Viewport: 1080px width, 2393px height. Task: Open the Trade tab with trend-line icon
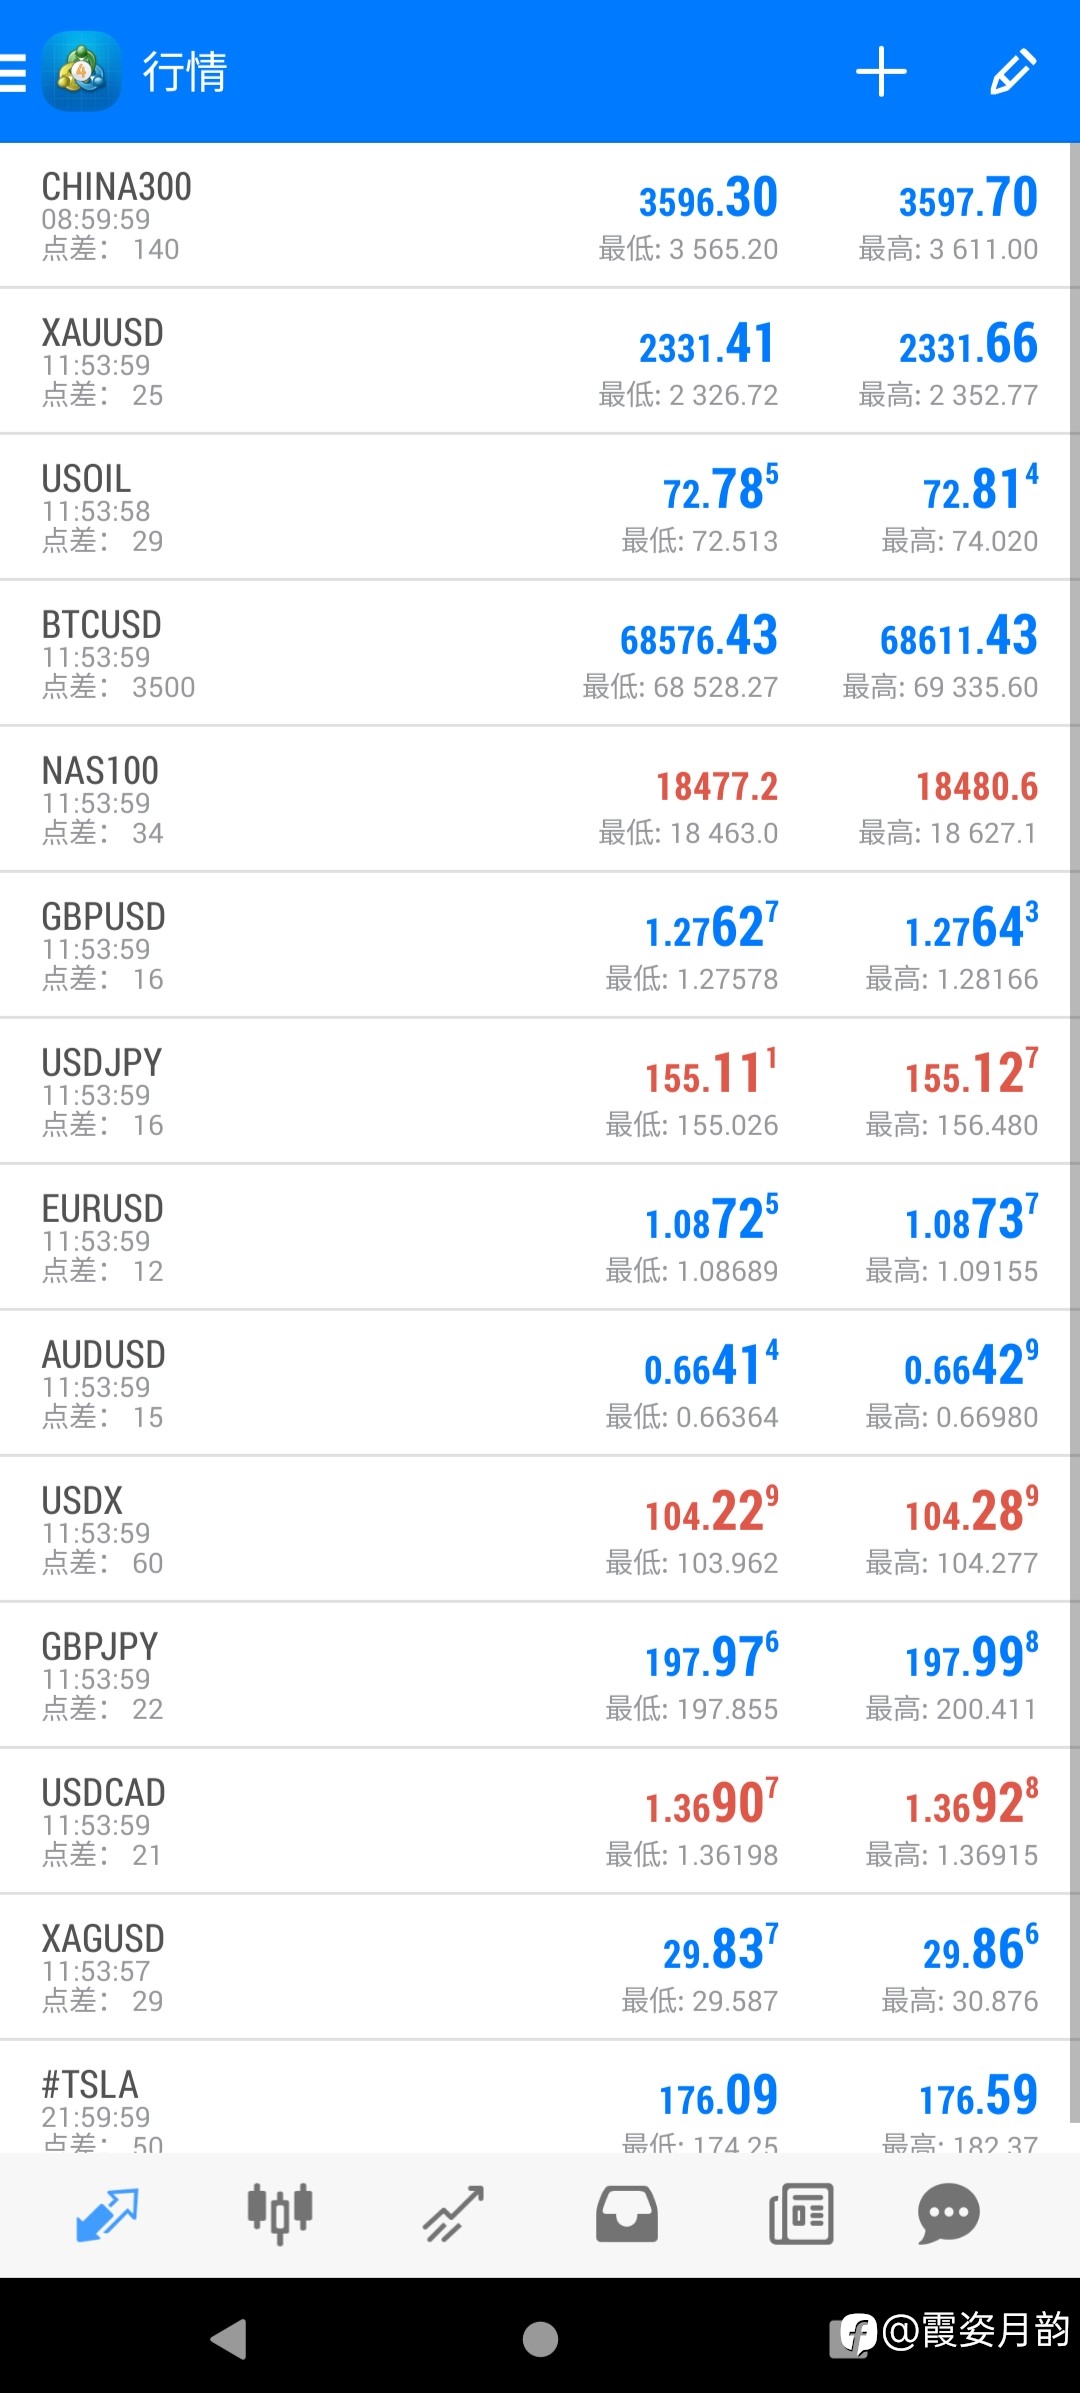click(x=454, y=2214)
